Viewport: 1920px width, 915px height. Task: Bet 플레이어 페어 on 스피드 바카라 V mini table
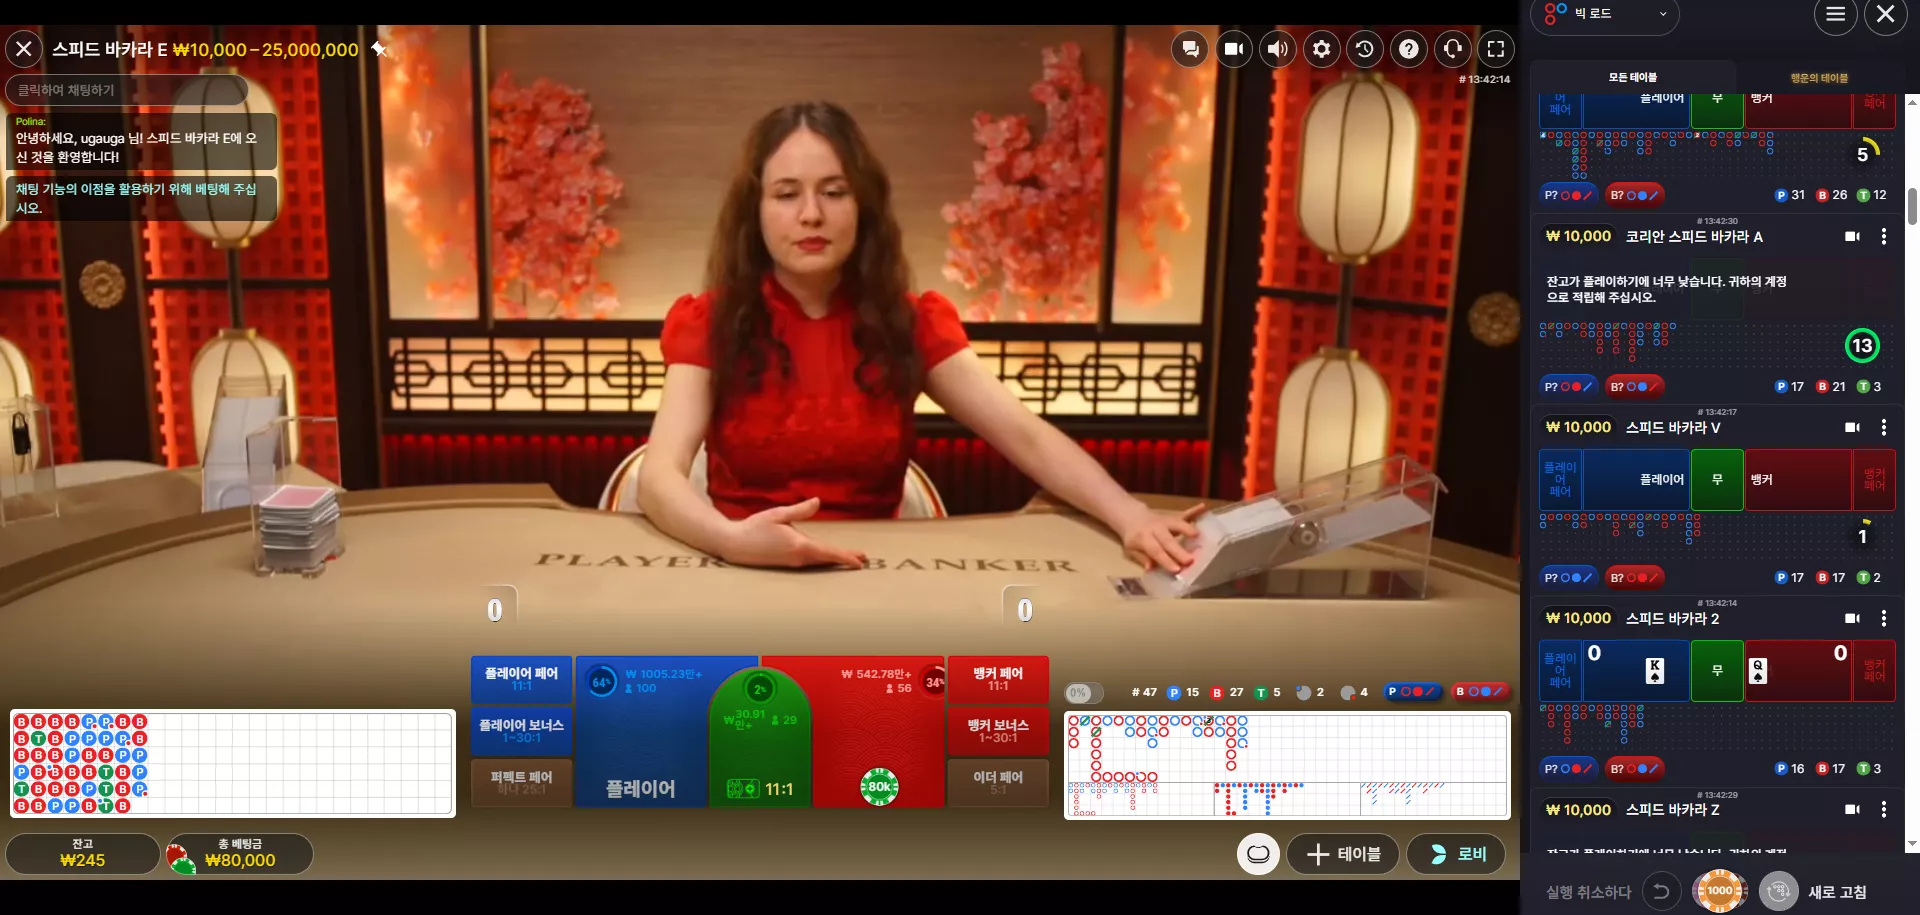click(1560, 480)
